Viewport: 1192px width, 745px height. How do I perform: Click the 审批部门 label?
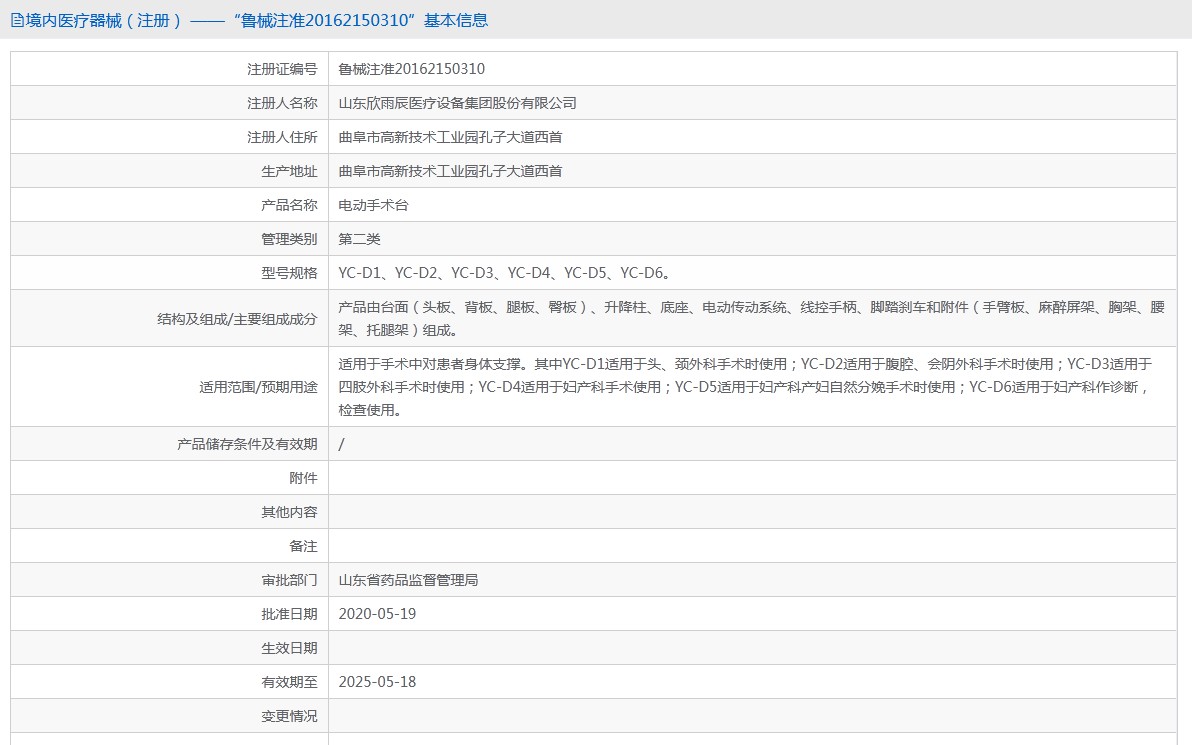tap(289, 581)
